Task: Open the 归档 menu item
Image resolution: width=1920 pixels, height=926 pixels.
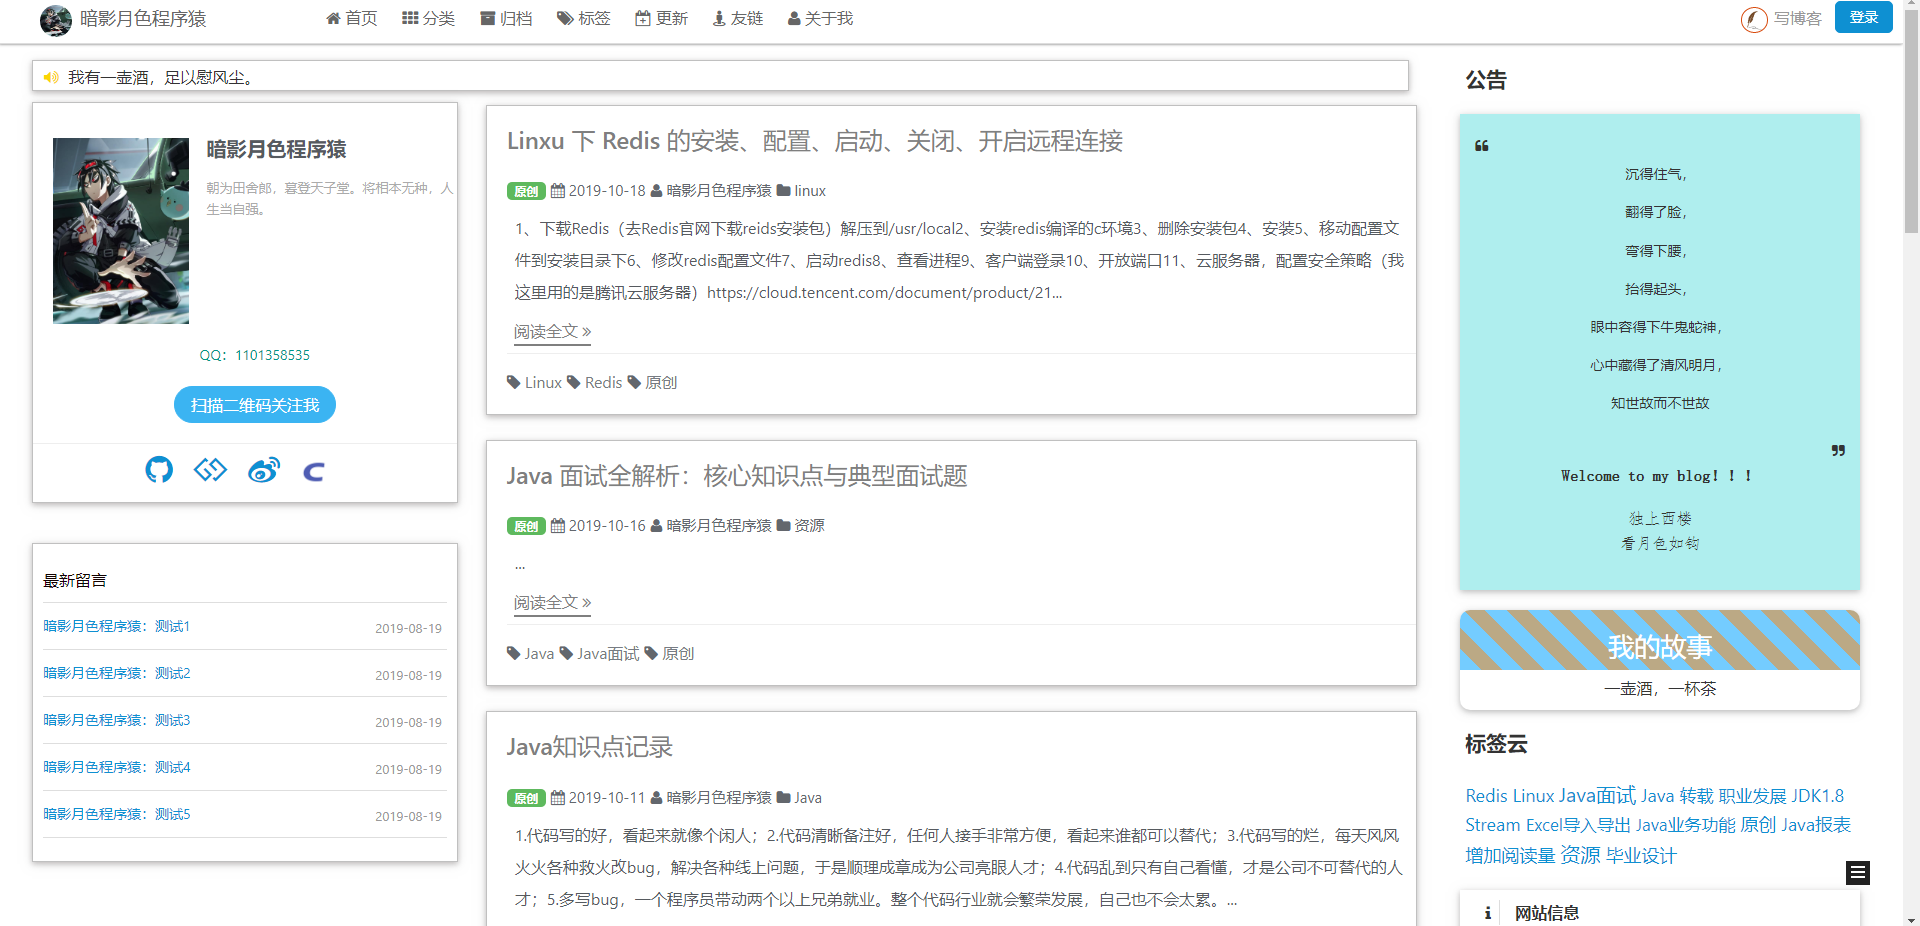Action: coord(506,18)
